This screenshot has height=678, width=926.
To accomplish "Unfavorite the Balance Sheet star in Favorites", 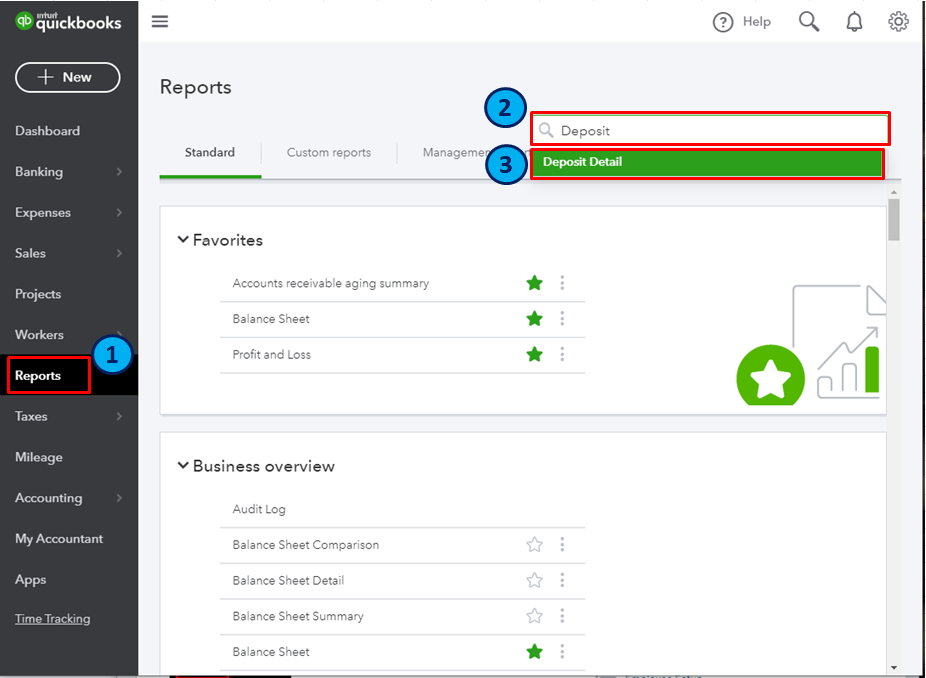I will click(534, 319).
